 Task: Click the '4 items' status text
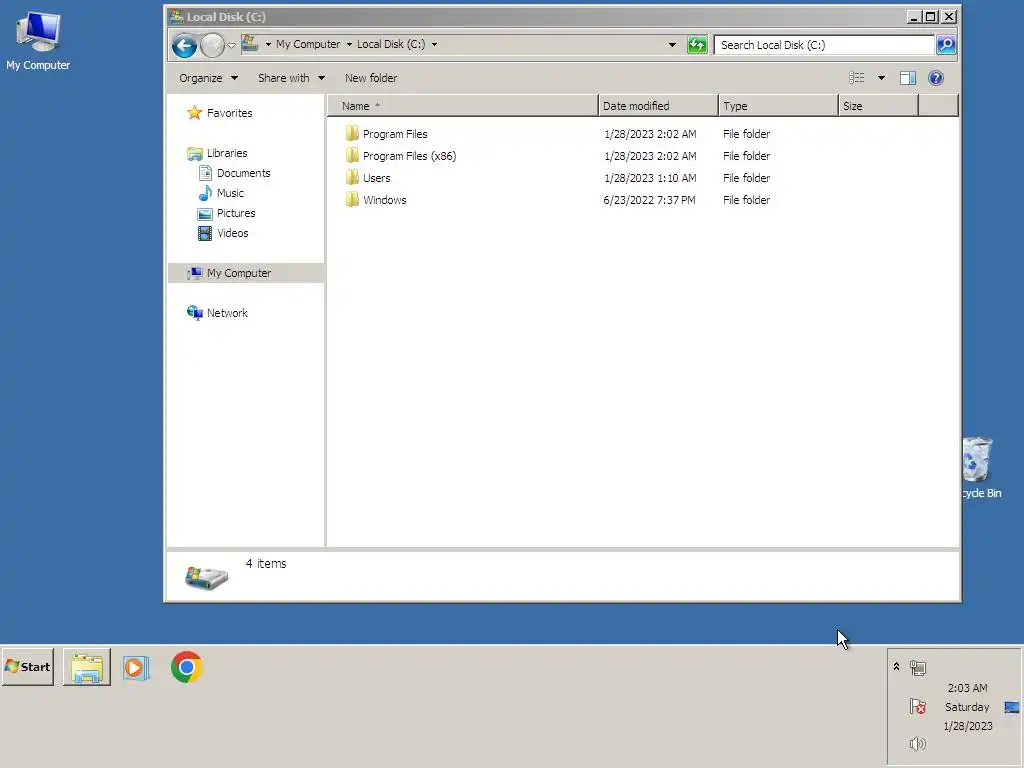coord(266,564)
